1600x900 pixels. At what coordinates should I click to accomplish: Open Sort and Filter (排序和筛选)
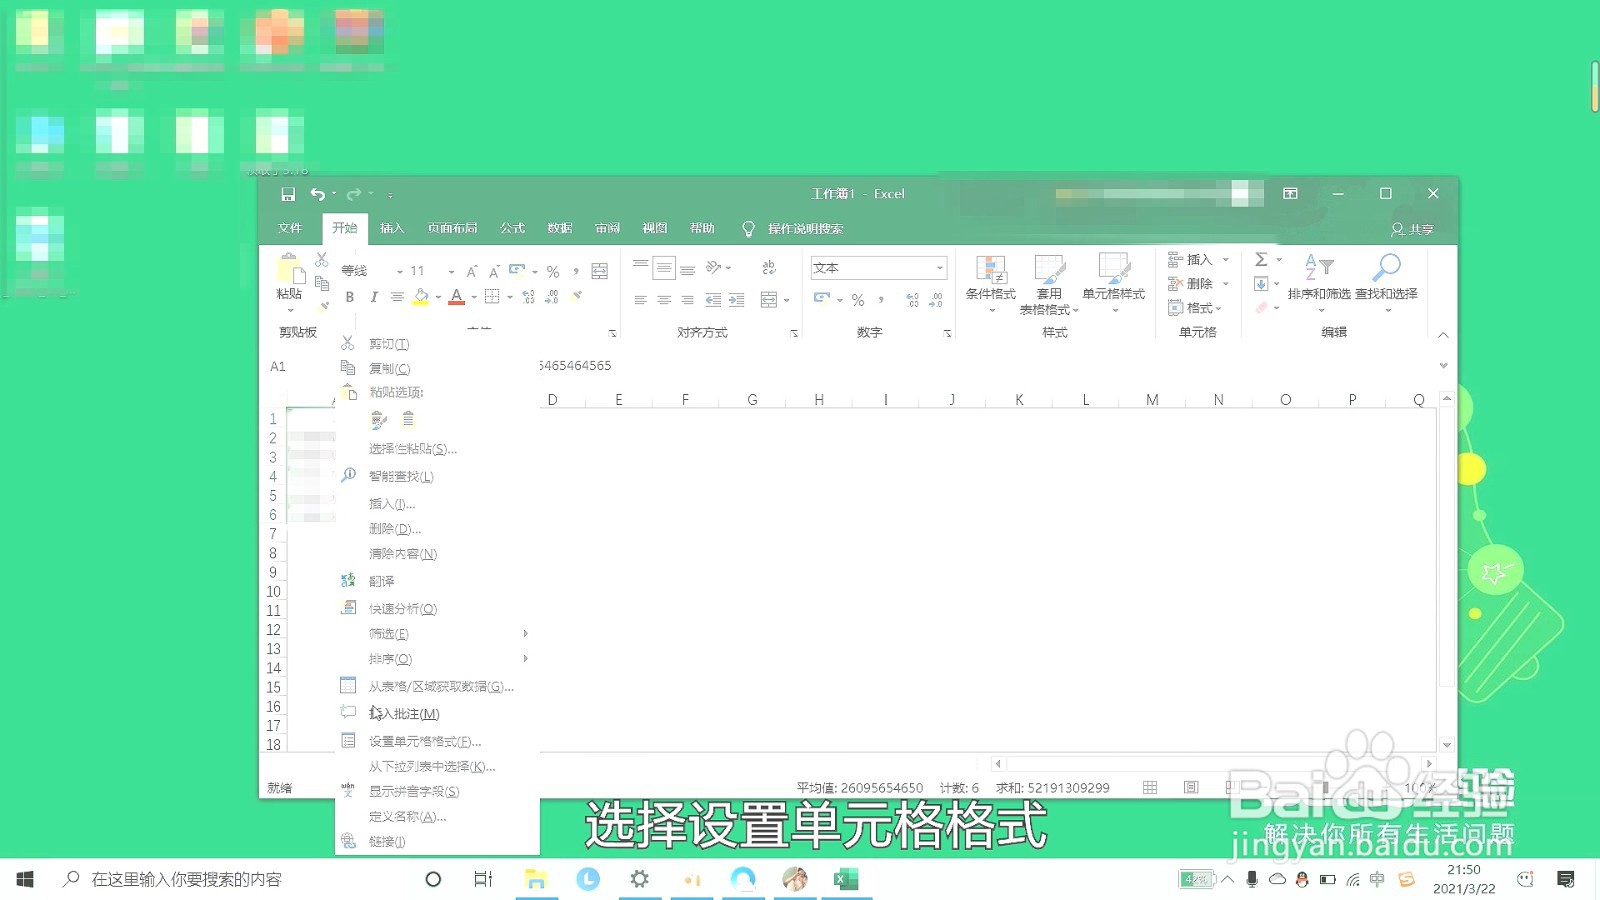(x=1319, y=283)
